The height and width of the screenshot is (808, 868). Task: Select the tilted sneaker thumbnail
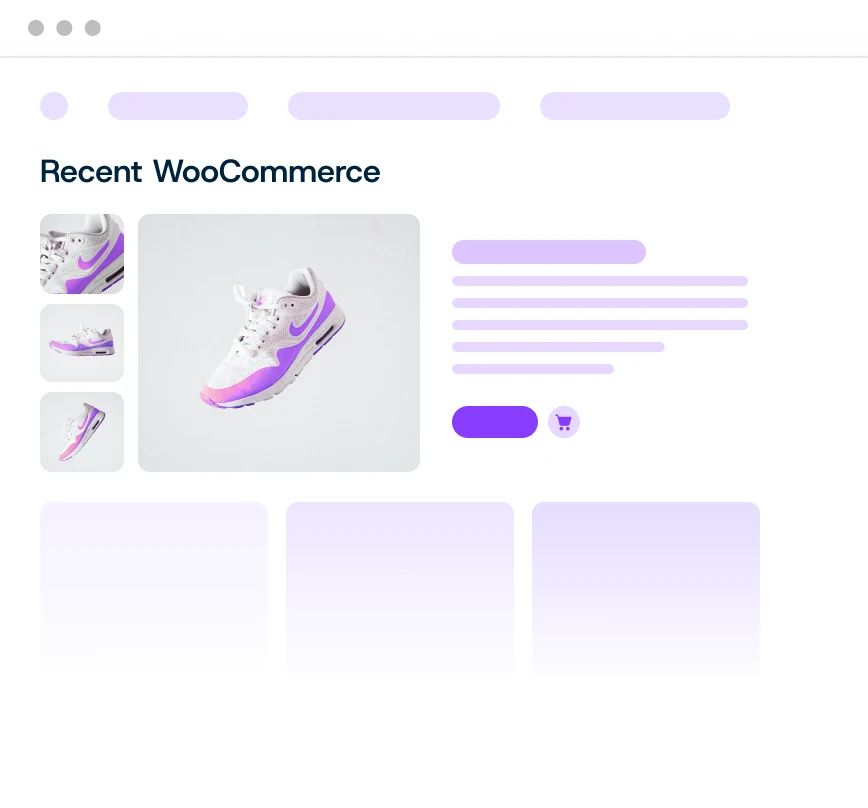tap(82, 432)
